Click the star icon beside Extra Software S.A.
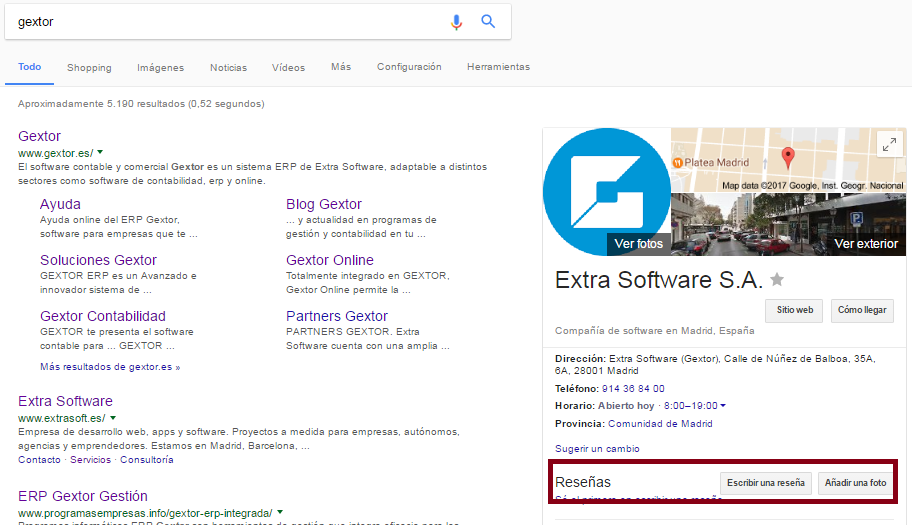912x525 pixels. pyautogui.click(x=777, y=280)
